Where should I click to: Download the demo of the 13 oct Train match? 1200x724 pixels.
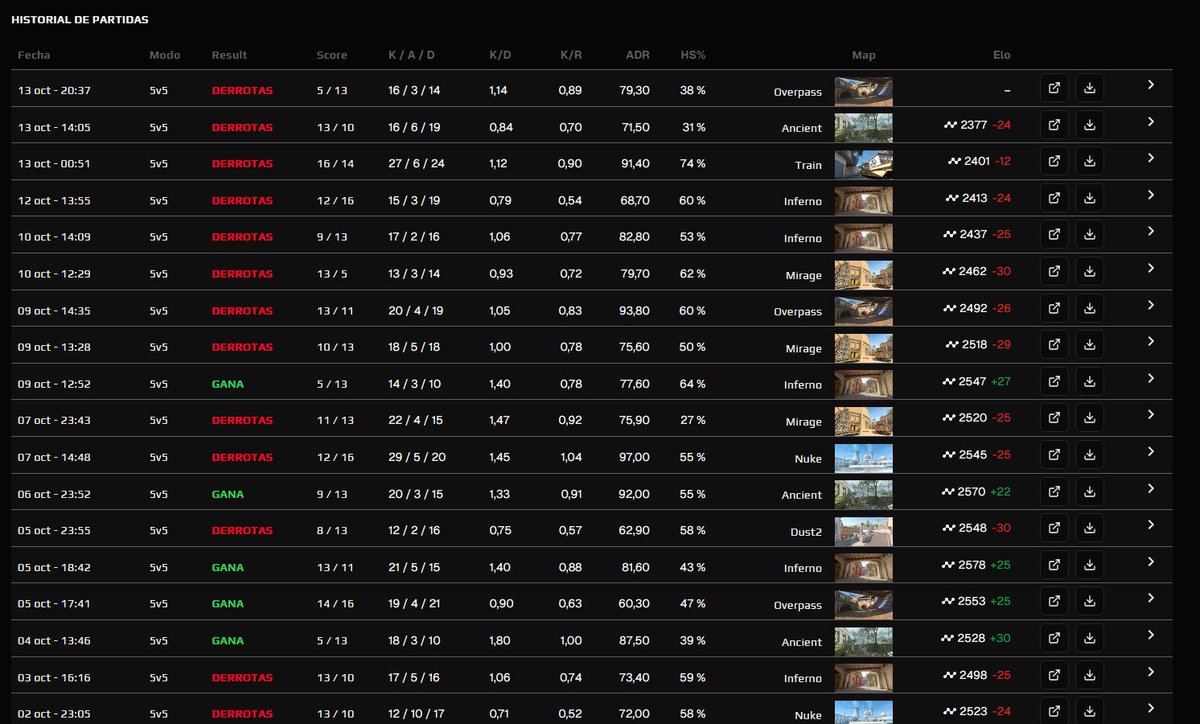click(1089, 161)
